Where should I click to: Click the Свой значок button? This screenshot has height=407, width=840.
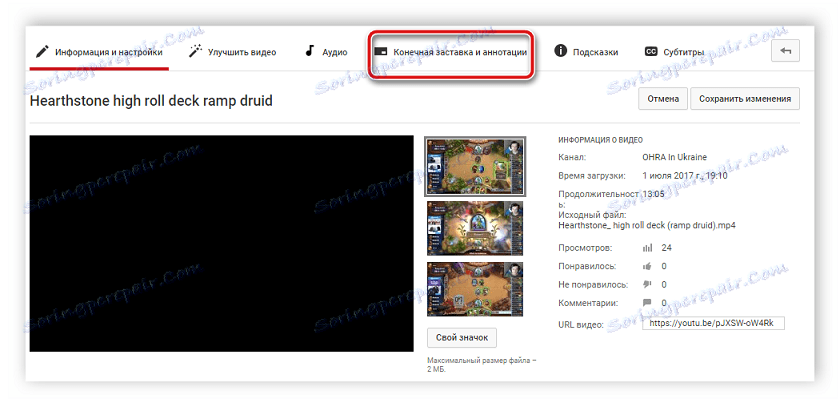[x=462, y=338]
